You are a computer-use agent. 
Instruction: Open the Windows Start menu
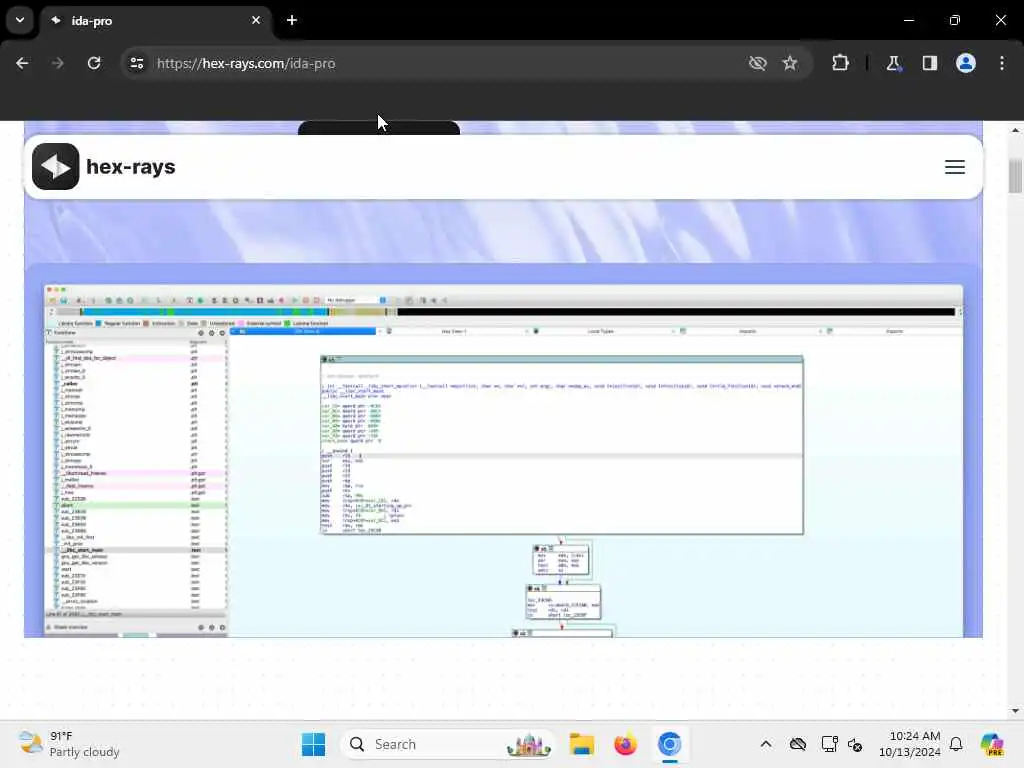coord(313,744)
